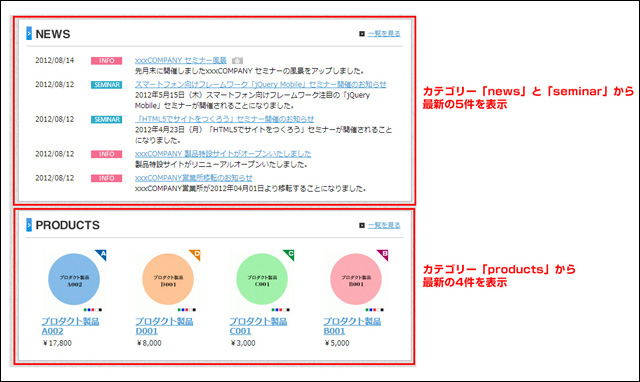Image resolution: width=640 pixels, height=382 pixels.
Task: Click INFO label on 製品特設サイト row
Action: [106, 154]
